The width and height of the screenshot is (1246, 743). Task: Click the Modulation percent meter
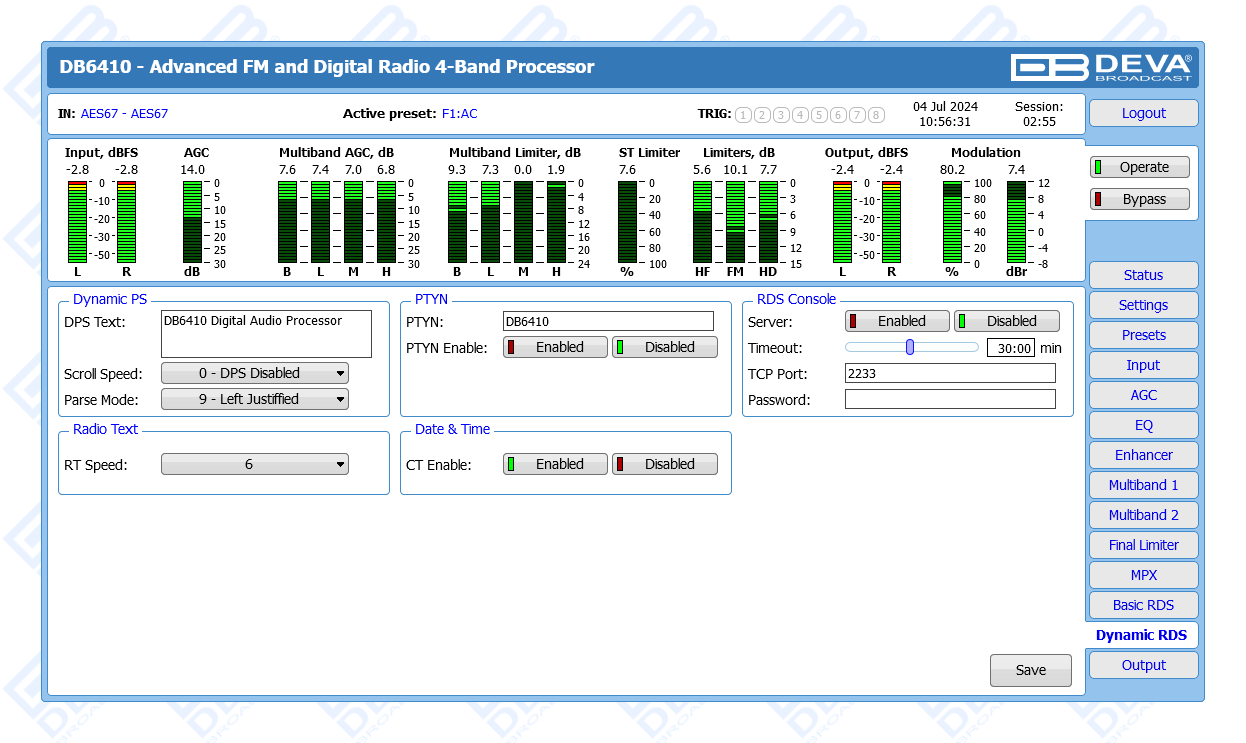(951, 222)
